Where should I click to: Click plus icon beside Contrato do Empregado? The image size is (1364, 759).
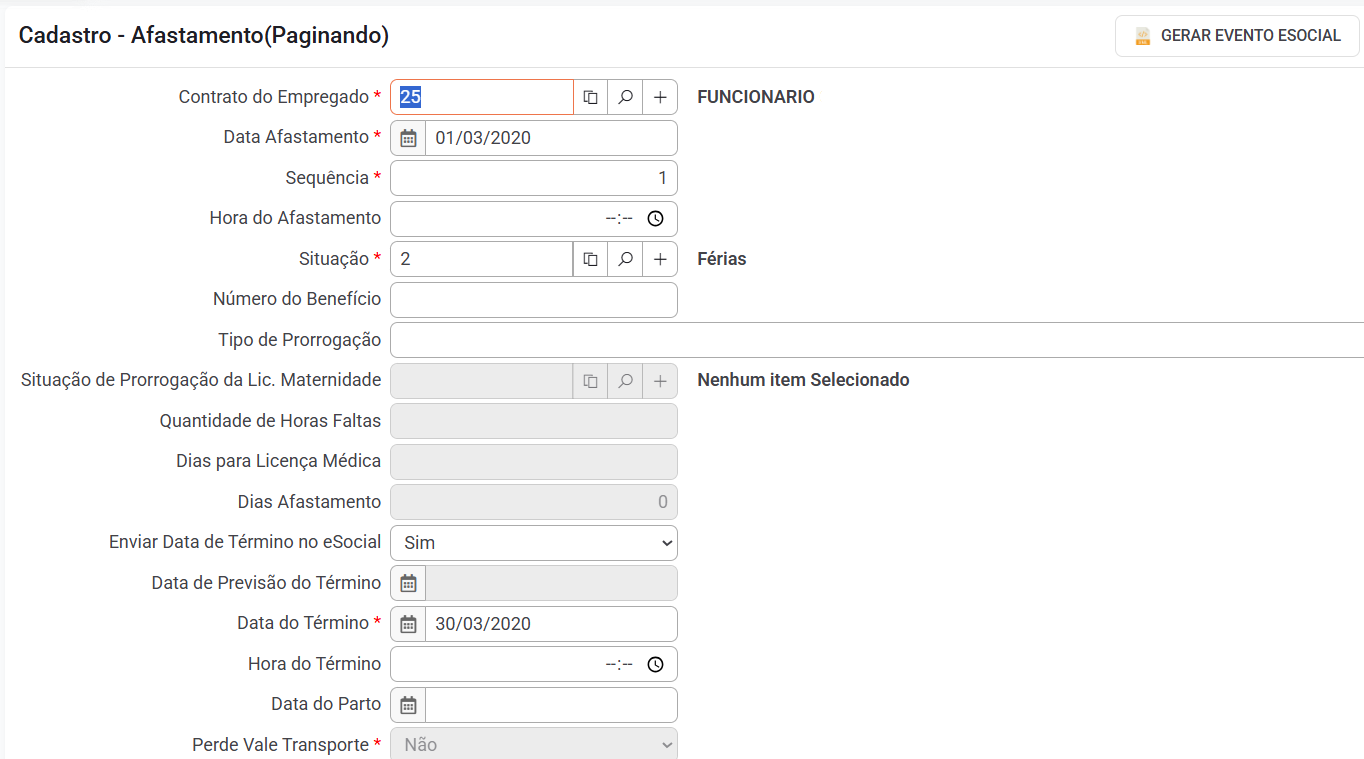coord(660,98)
